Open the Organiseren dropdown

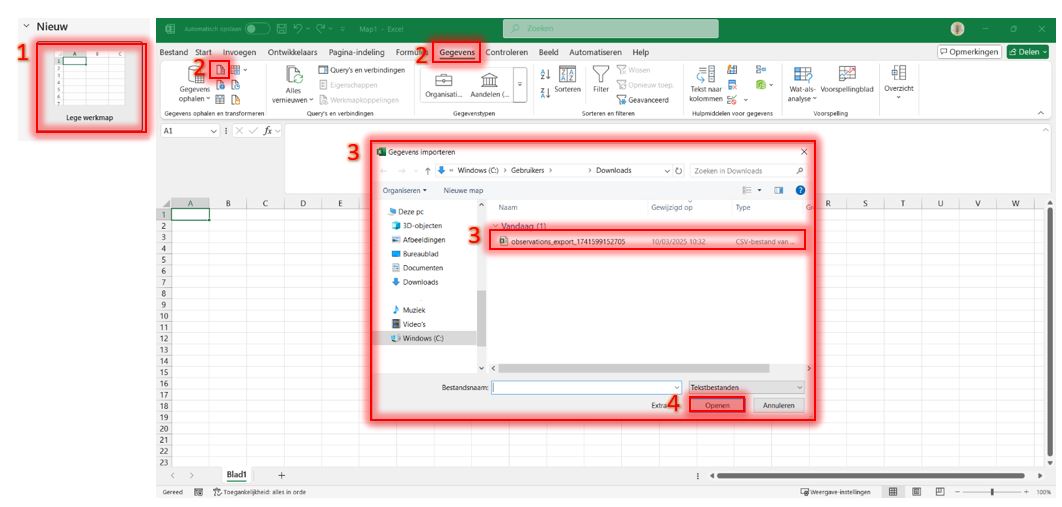pos(405,191)
